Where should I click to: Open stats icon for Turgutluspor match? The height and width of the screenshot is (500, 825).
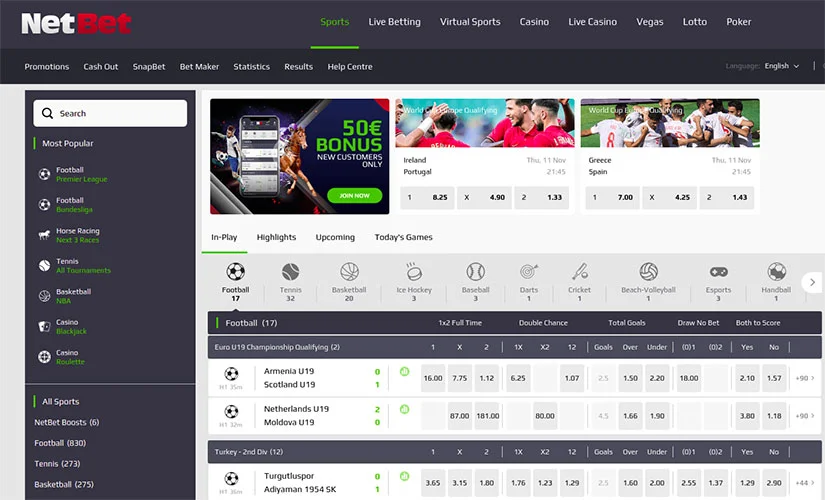click(x=404, y=476)
